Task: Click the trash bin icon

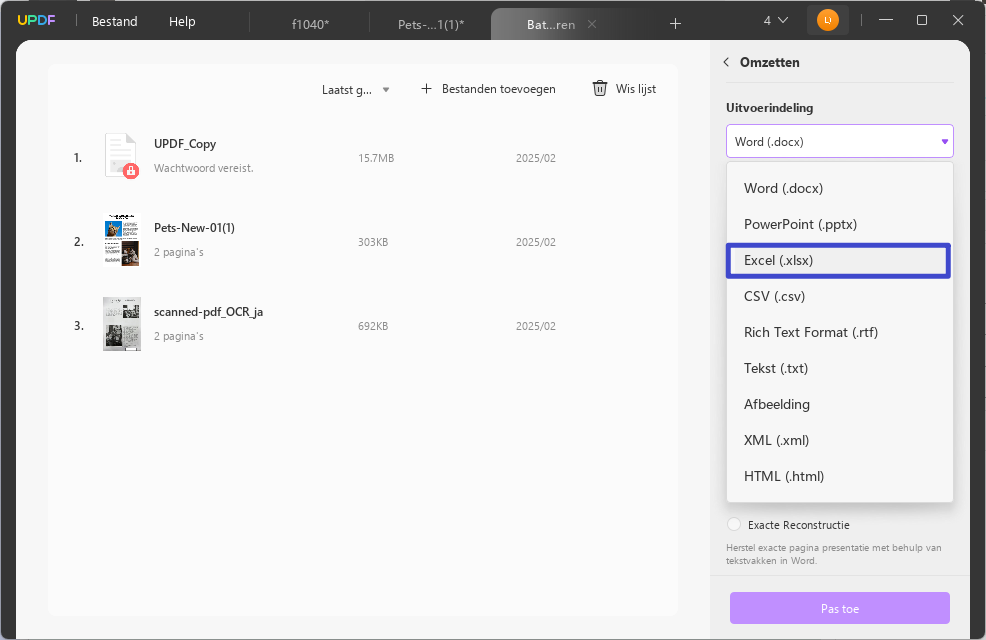Action: click(x=600, y=89)
